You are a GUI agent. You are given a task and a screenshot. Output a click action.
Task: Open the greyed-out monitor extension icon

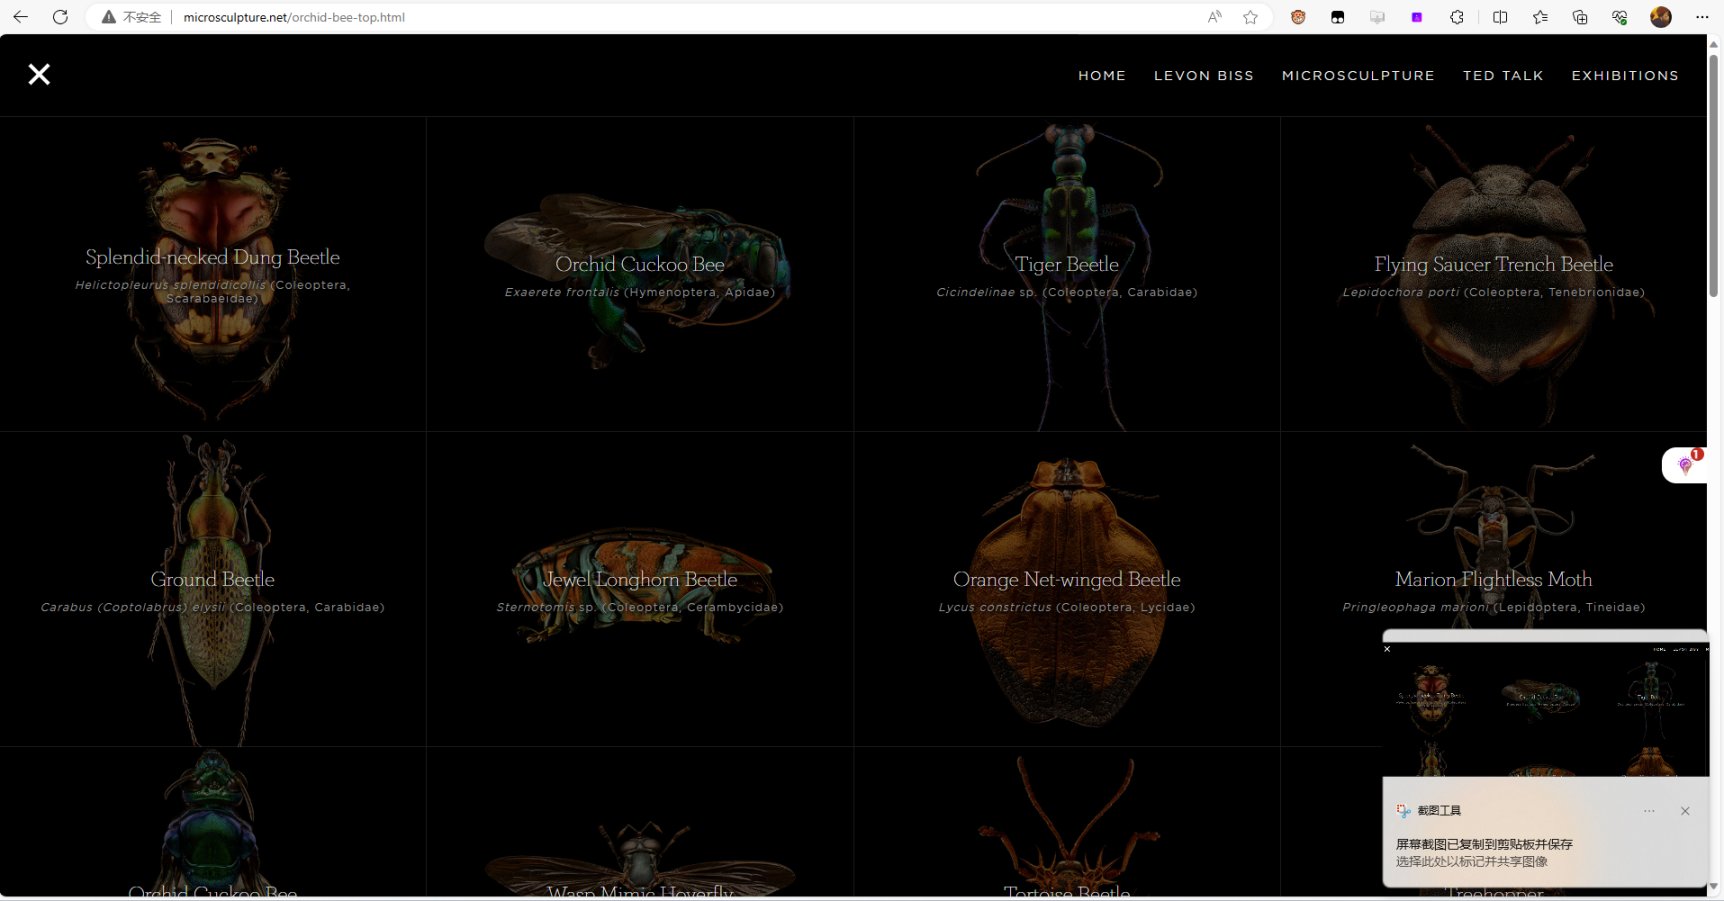(x=1377, y=17)
